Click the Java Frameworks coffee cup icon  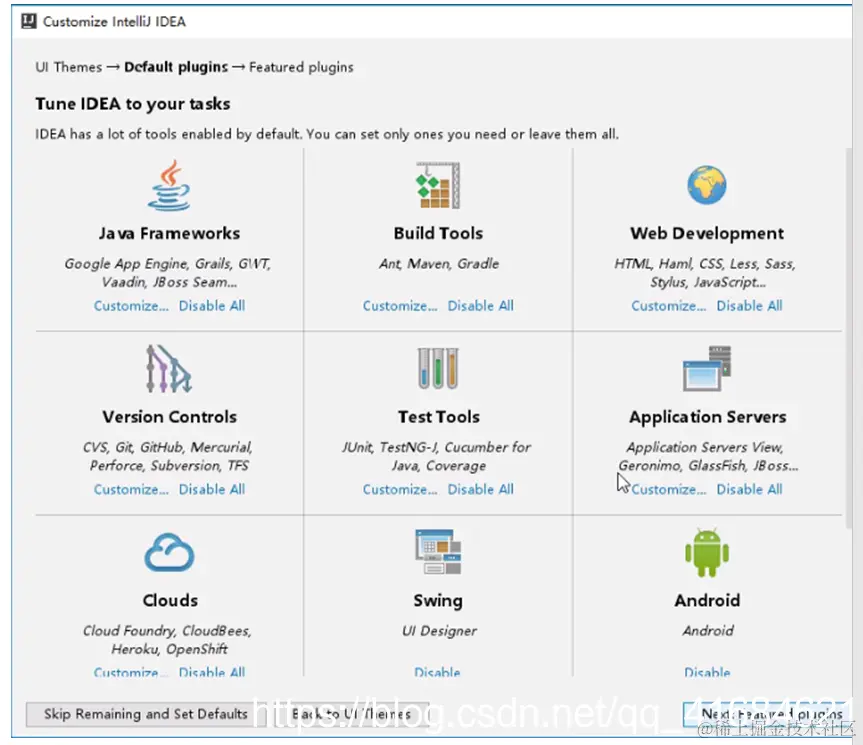click(169, 185)
